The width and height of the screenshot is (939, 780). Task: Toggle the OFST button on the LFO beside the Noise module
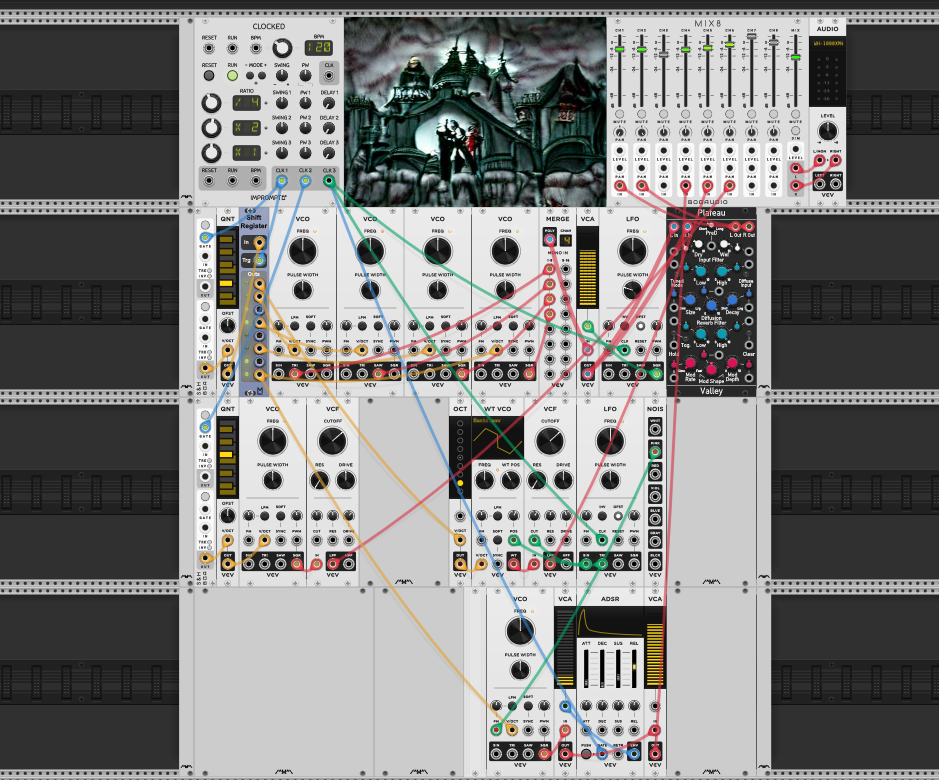618,516
